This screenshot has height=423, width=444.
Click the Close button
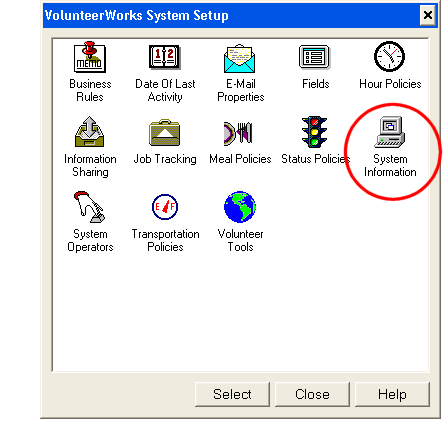pos(312,394)
